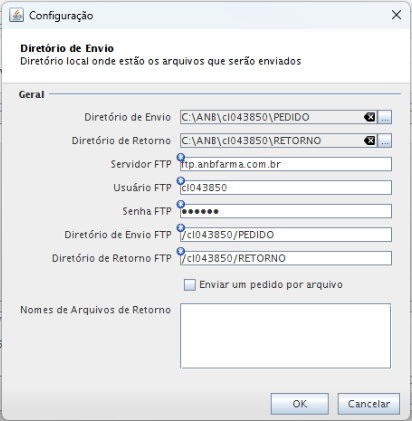Focus the Servidor FTP field
The image size is (412, 421).
pyautogui.click(x=286, y=164)
